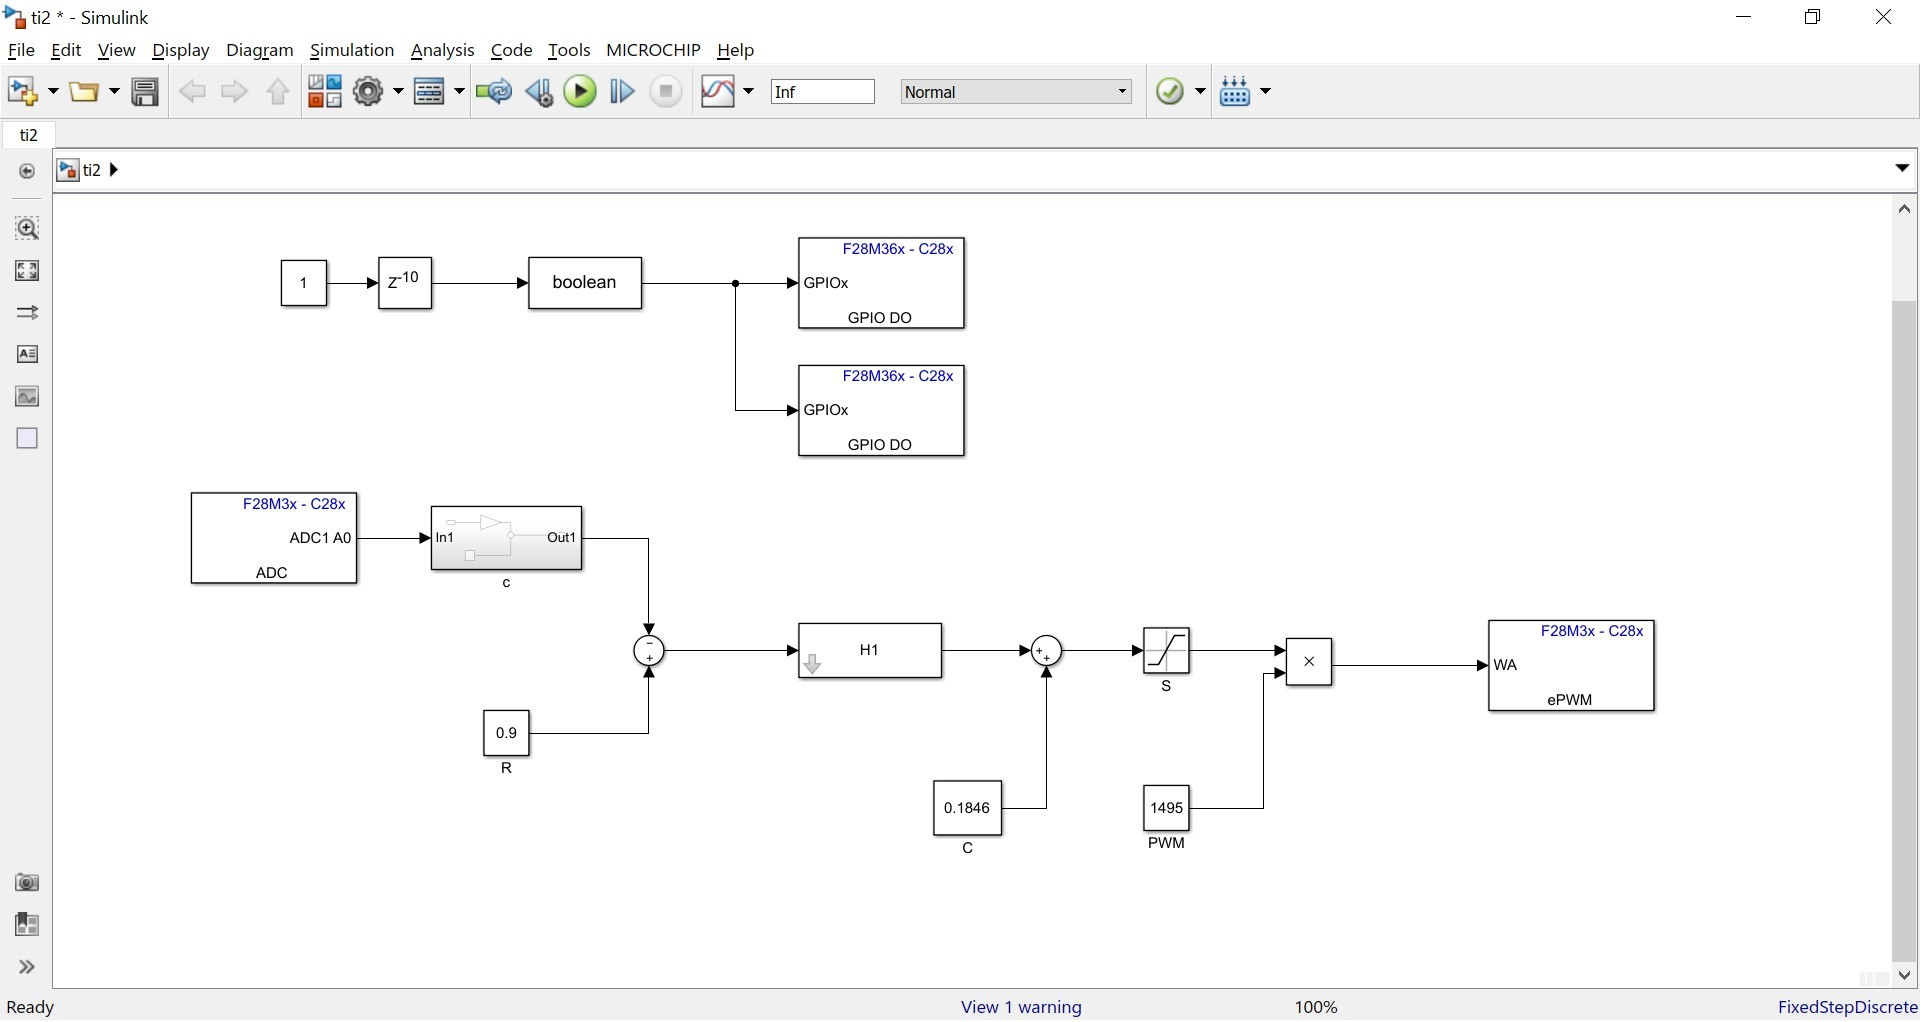Expand the Build Model dropdown arrow

pyautogui.click(x=1266, y=92)
